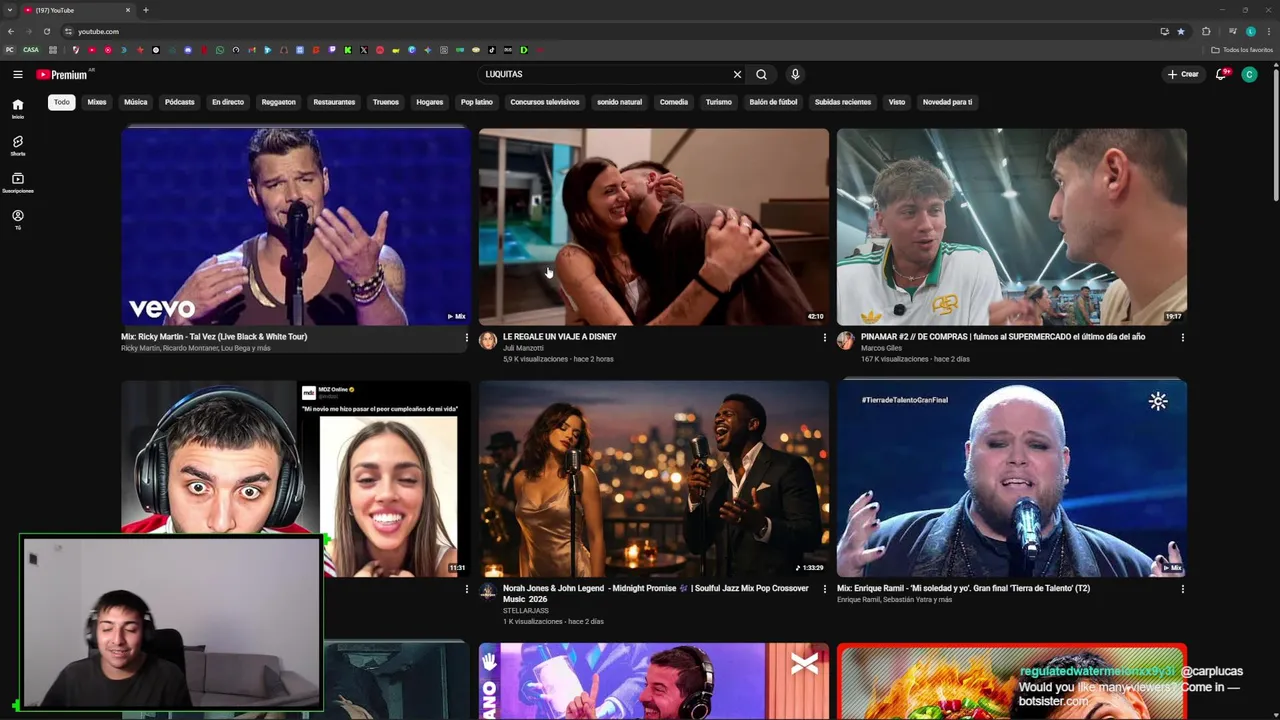Image resolution: width=1280 pixels, height=720 pixels.
Task: Open the CASA bookmark folder
Action: point(31,50)
